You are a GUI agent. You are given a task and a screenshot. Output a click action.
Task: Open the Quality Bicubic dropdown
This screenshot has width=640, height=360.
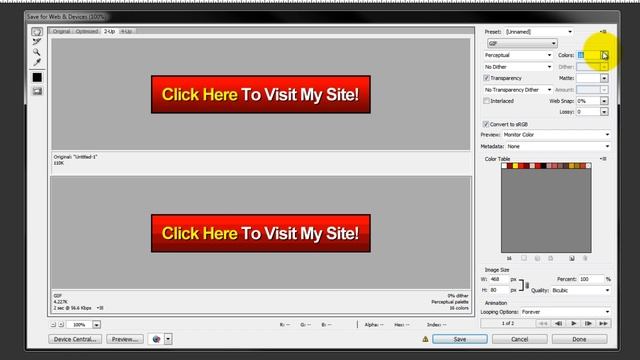coord(580,291)
